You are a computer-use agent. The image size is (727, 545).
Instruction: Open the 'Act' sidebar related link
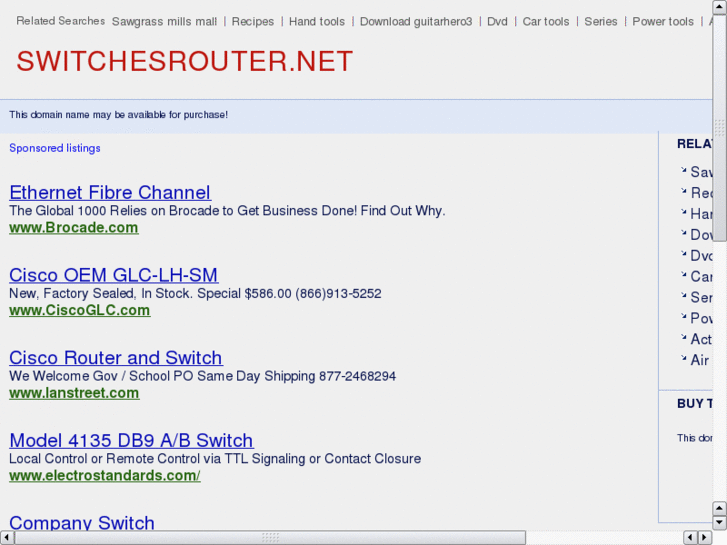pyautogui.click(x=701, y=339)
